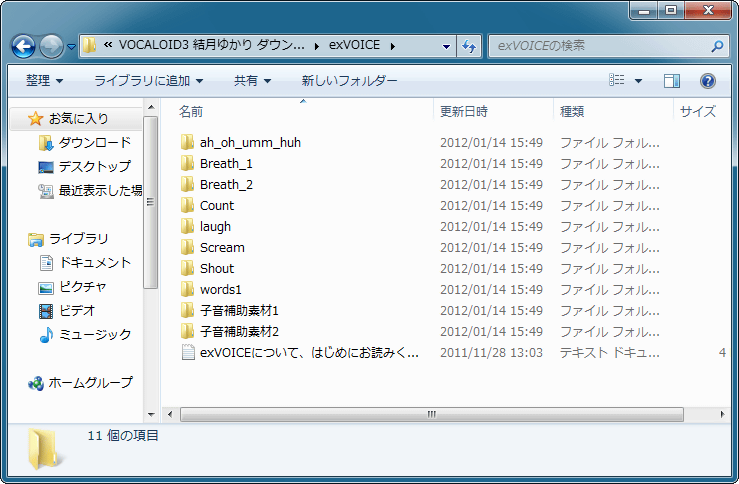739x484 pixels.
Task: Click the horizontal scrollbar right arrow
Action: pyautogui.click(x=723, y=414)
